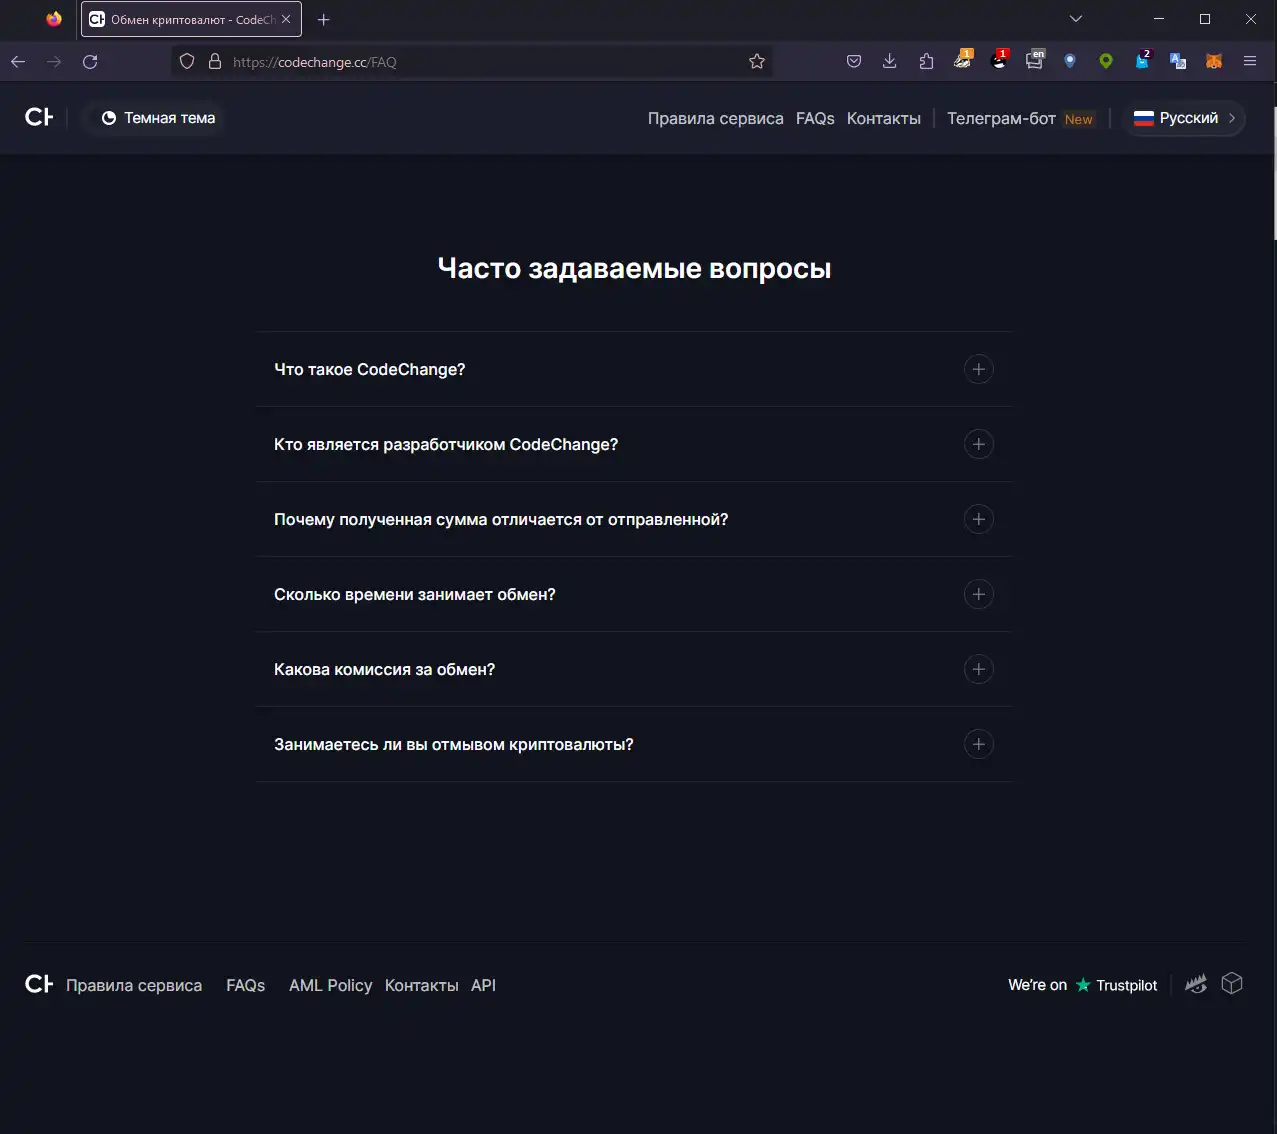The height and width of the screenshot is (1134, 1277).
Task: Open the MetaMask fox extension
Action: (x=1214, y=62)
